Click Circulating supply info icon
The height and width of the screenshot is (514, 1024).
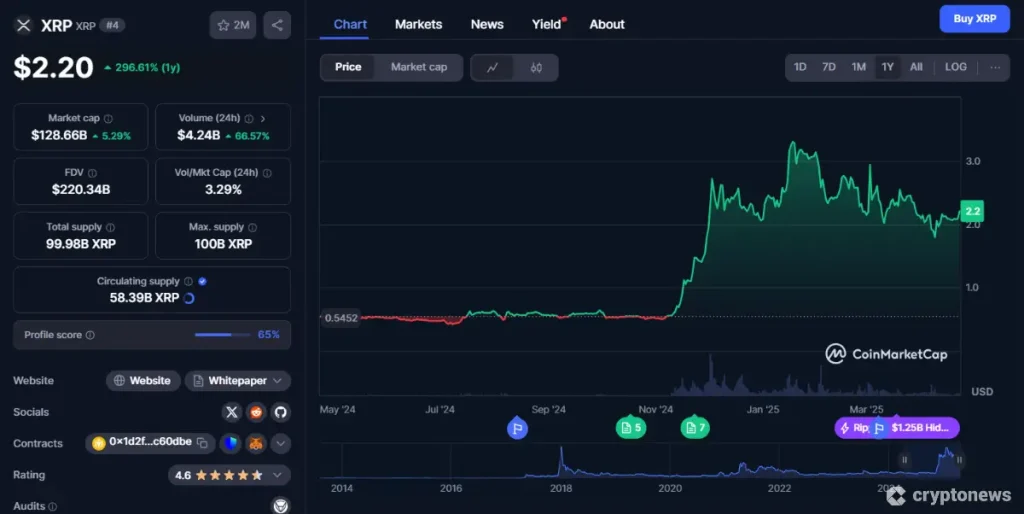(x=188, y=281)
